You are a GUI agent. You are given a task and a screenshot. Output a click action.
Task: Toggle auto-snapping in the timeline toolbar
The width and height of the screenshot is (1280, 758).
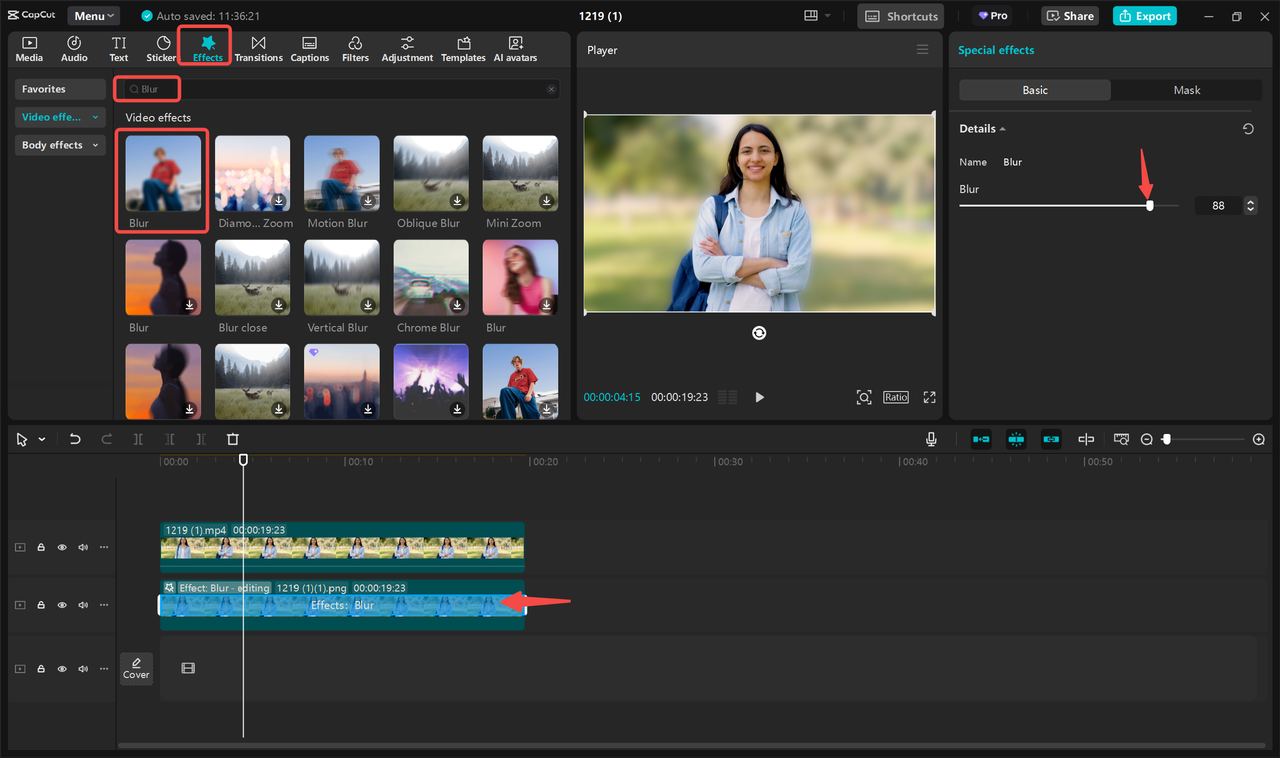[1016, 439]
